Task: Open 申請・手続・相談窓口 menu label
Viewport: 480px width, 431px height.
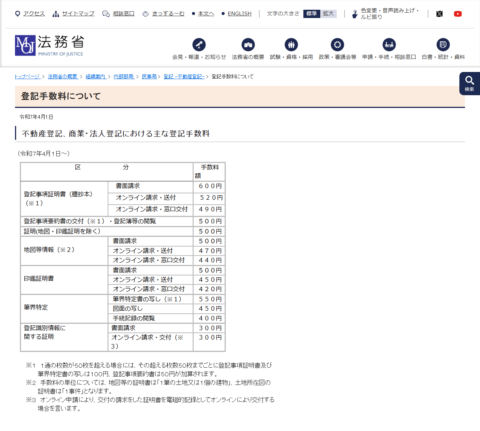Action: click(x=389, y=57)
